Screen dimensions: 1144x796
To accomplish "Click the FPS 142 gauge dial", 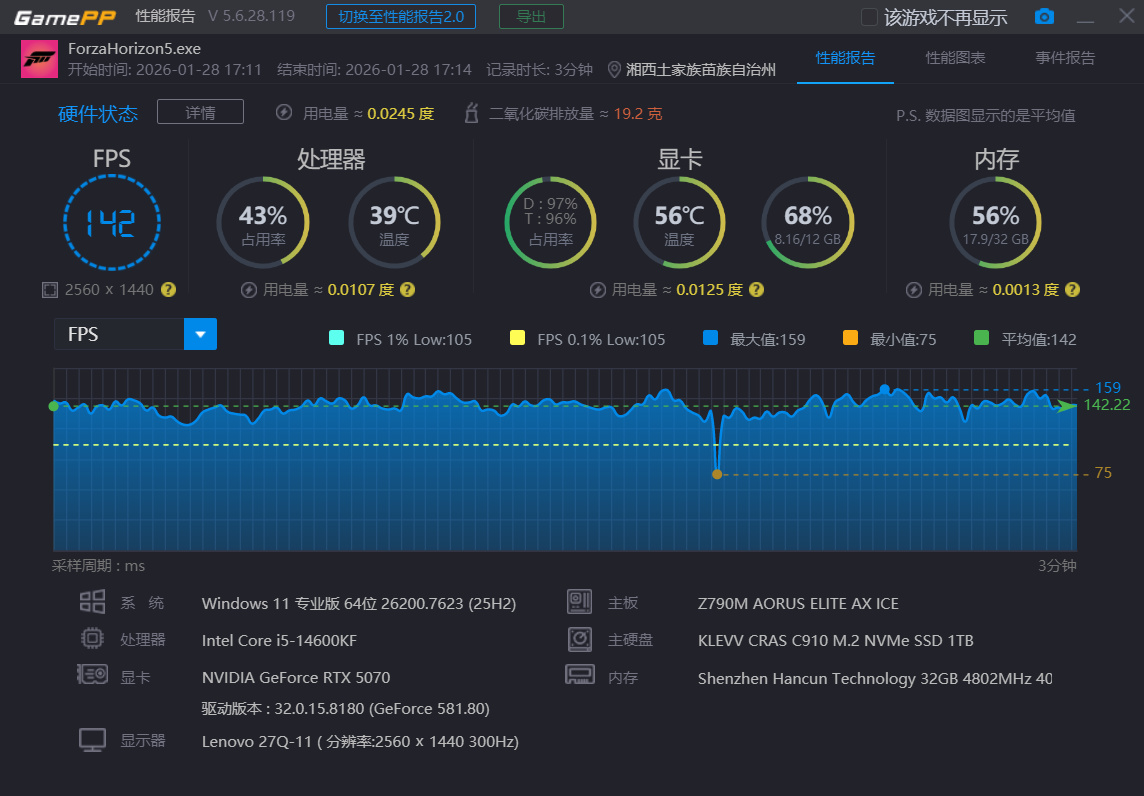I will pyautogui.click(x=112, y=223).
